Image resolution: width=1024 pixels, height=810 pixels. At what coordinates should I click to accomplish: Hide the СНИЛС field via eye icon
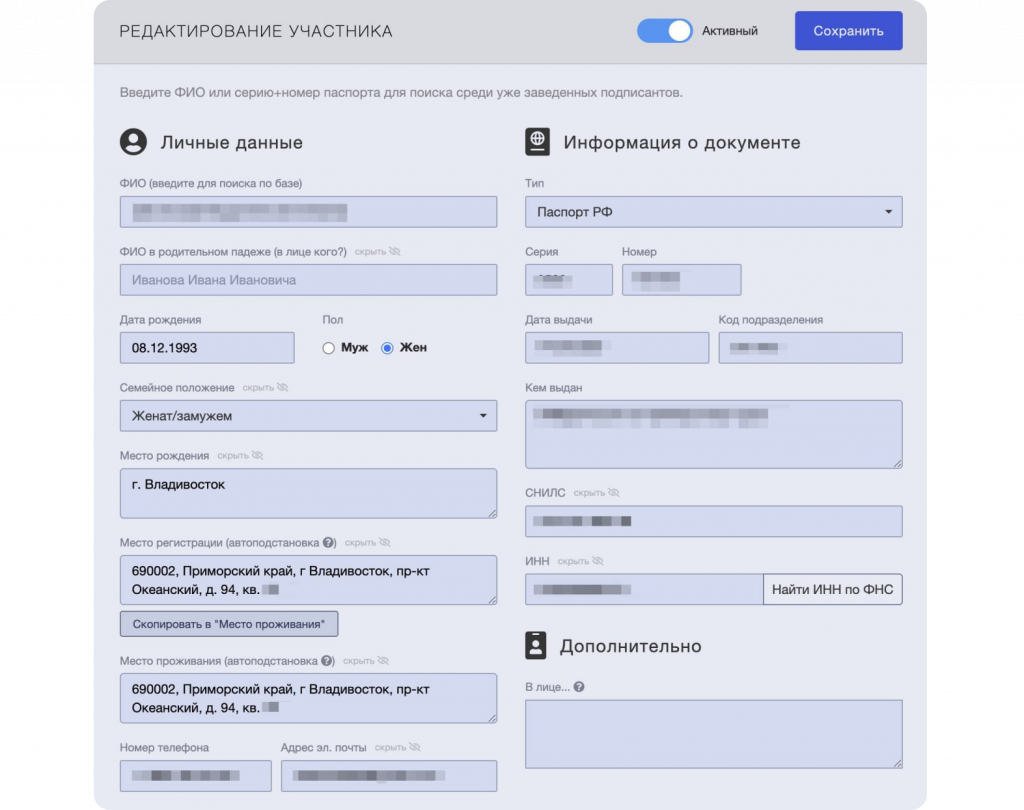point(613,493)
